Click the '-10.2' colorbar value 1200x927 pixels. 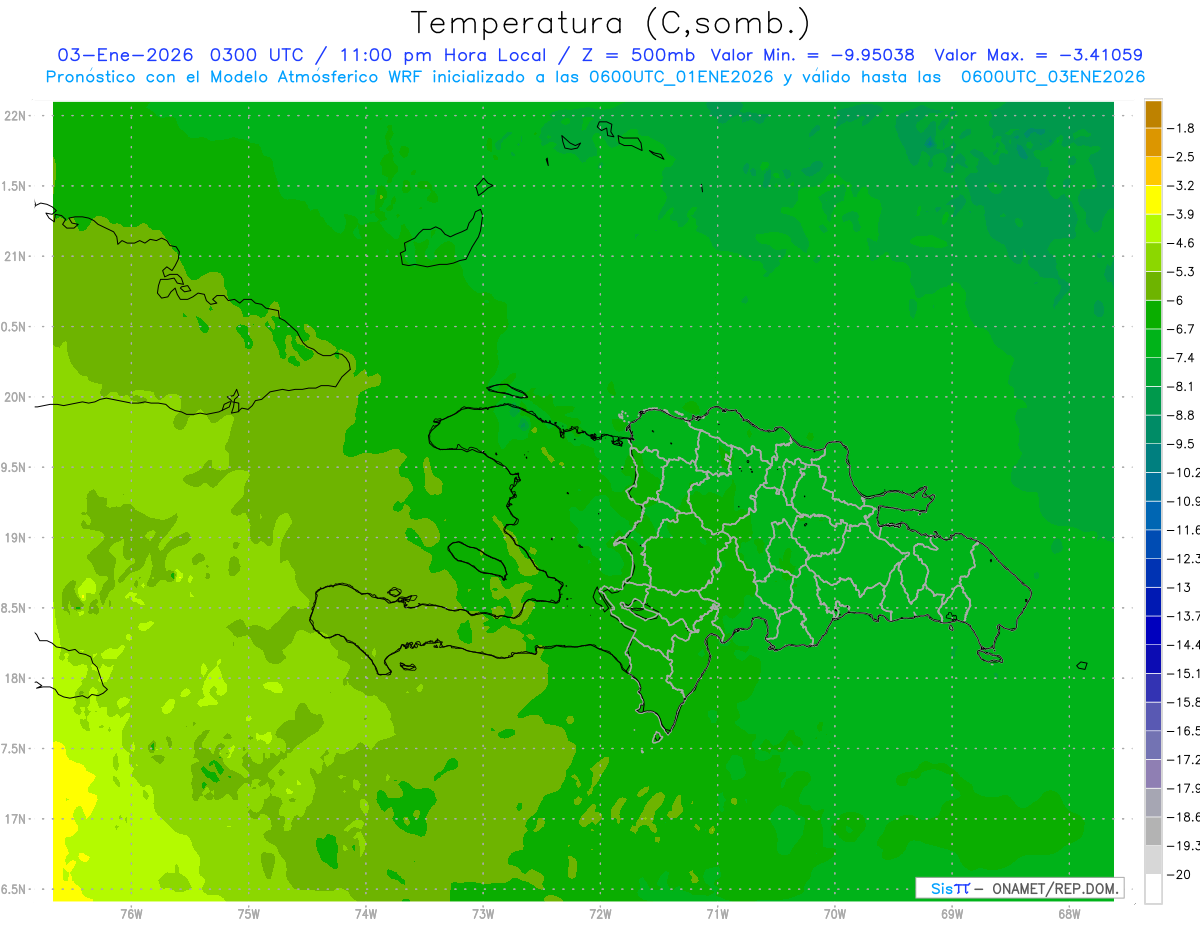tap(1186, 472)
